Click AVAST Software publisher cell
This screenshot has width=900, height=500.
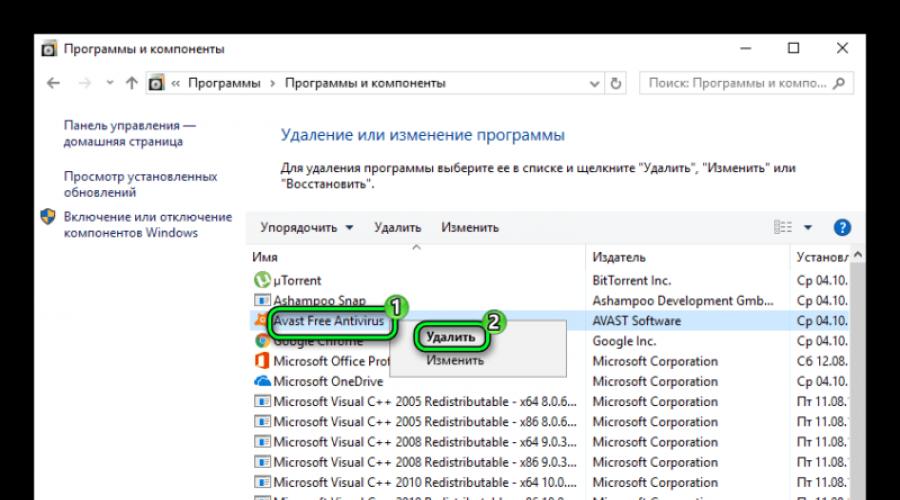637,321
